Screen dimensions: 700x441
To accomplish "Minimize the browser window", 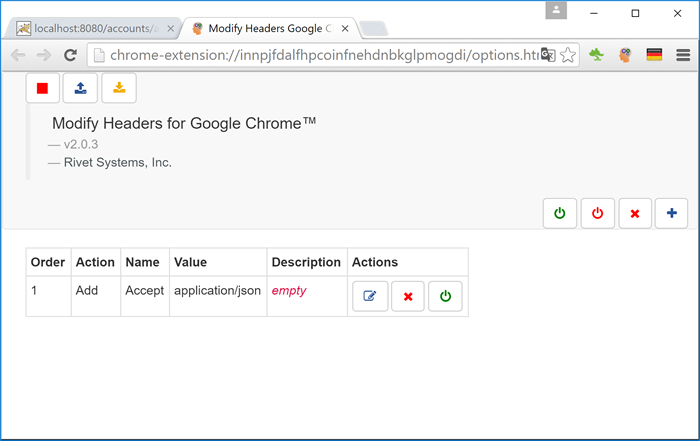I will point(594,13).
